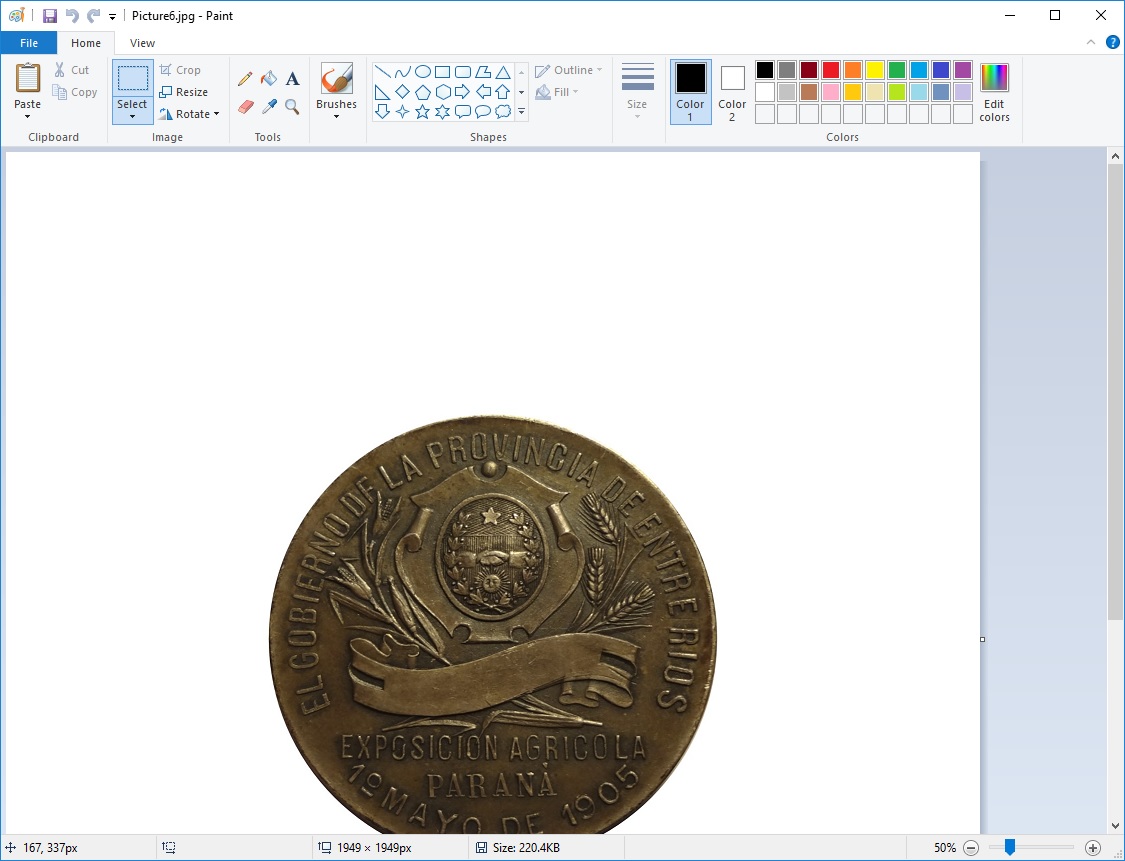This screenshot has height=861, width=1125.
Task: Choose the Text tool
Action: (292, 79)
